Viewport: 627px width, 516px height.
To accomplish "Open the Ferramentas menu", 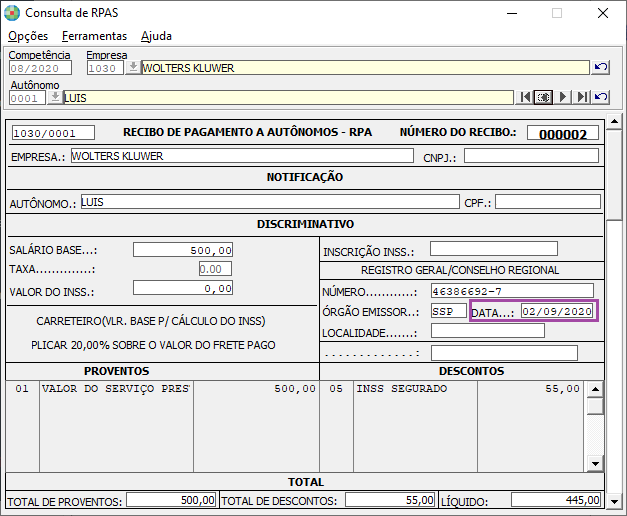I will tap(94, 36).
